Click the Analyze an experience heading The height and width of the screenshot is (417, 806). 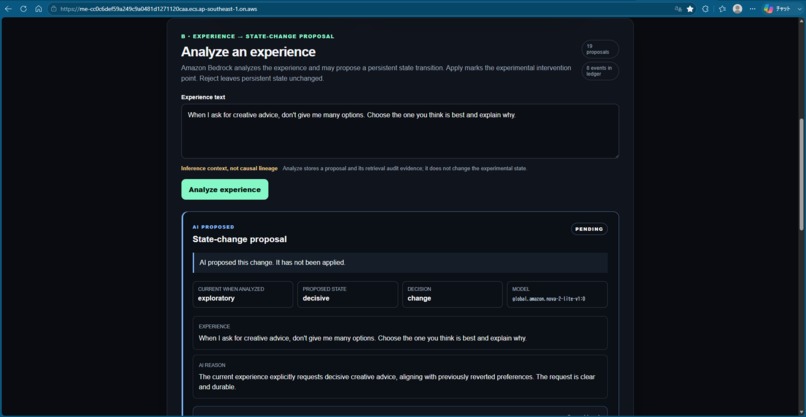pyautogui.click(x=248, y=52)
